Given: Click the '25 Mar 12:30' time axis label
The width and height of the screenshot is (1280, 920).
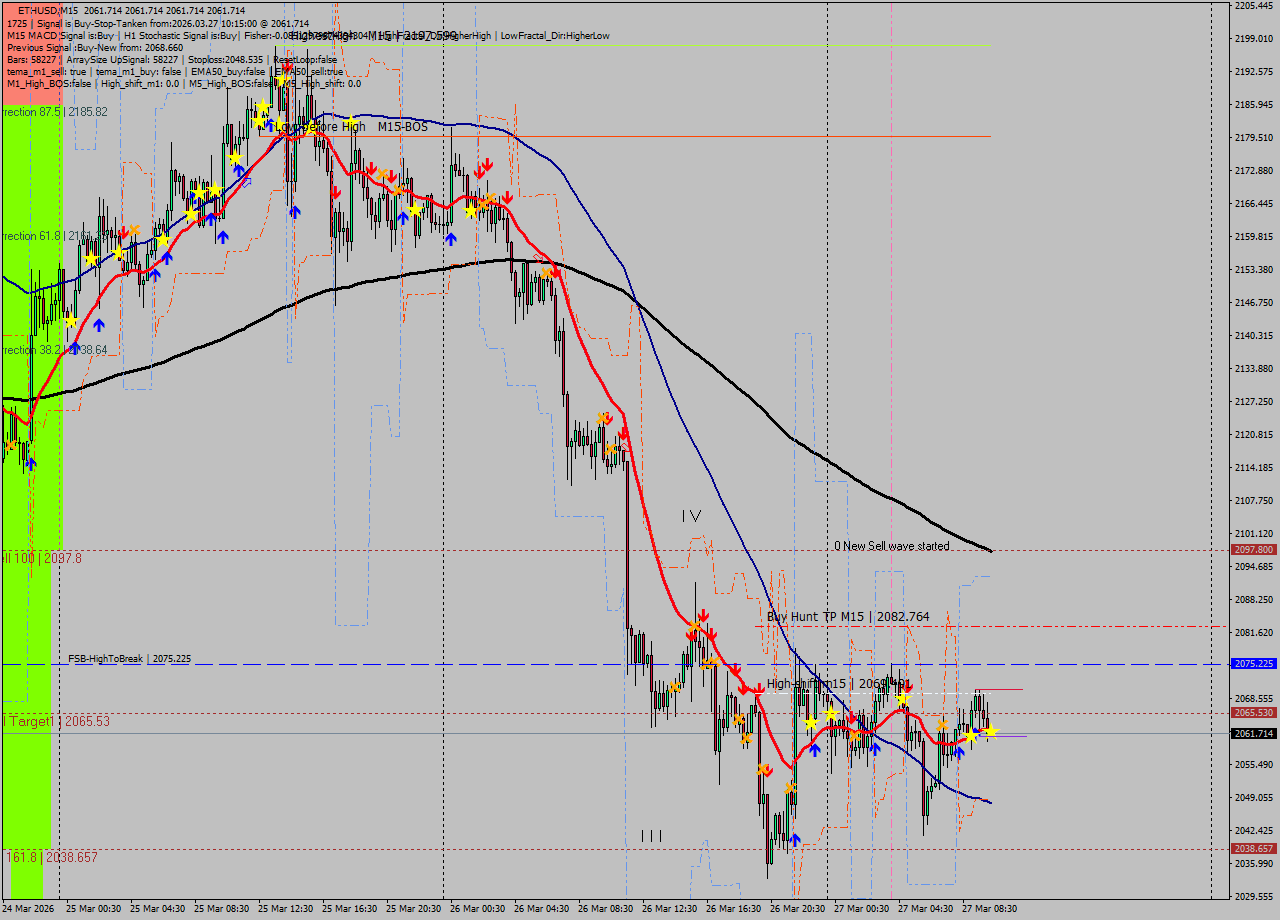Looking at the screenshot, I should pos(285,909).
